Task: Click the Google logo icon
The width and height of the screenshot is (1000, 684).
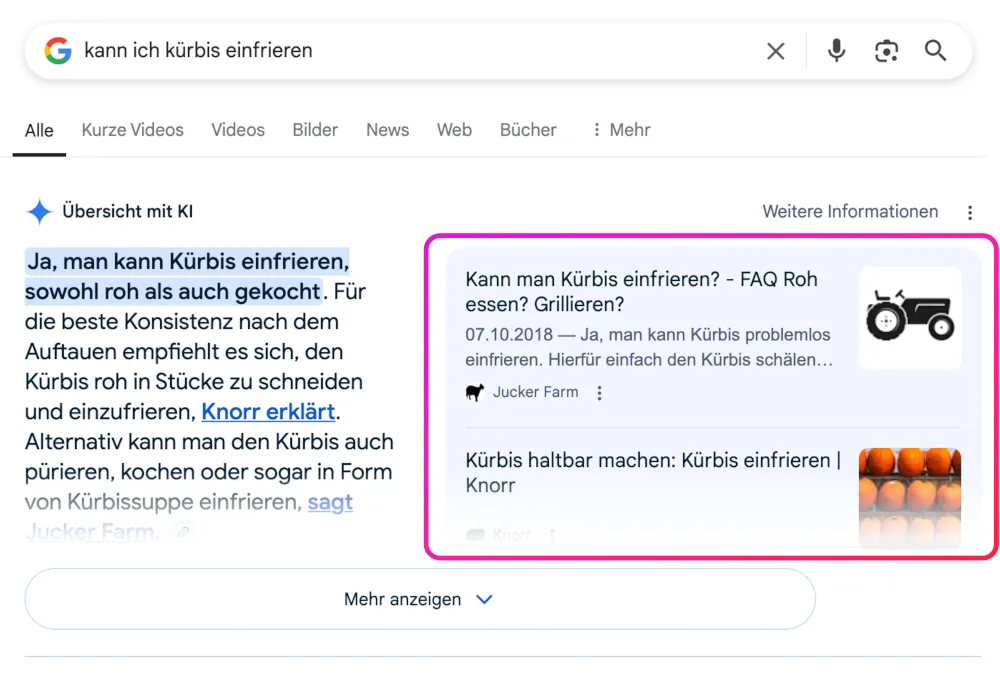Action: tap(58, 51)
